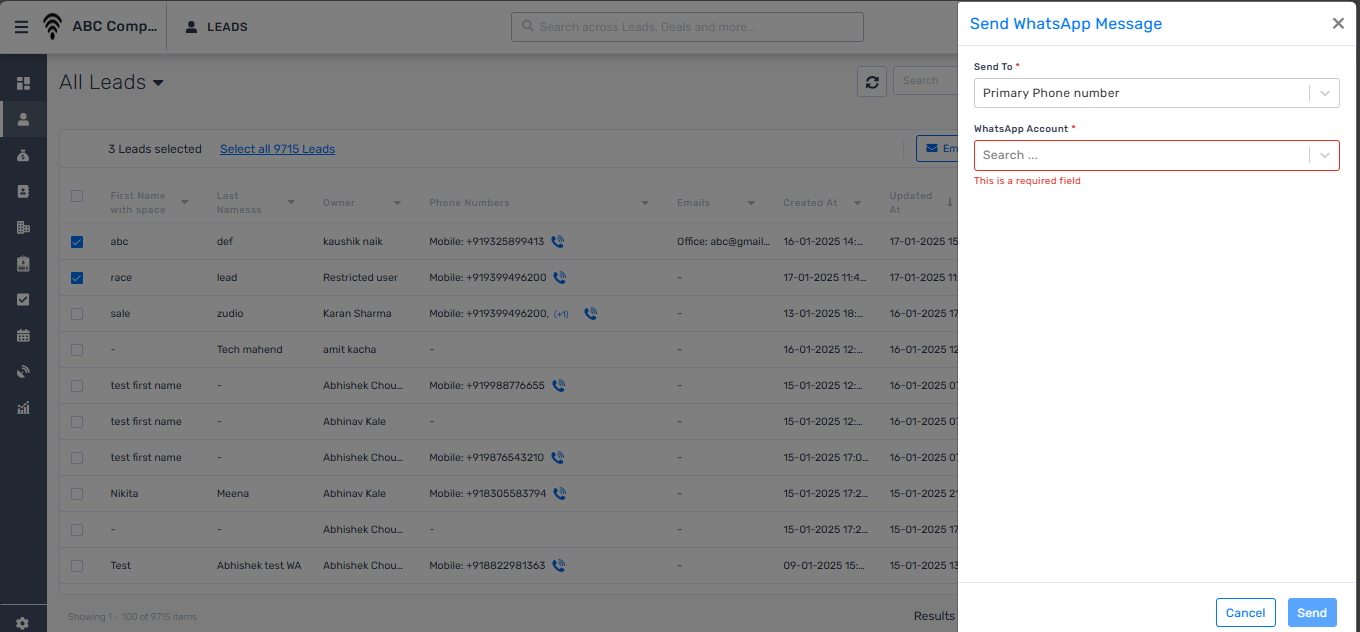Check the checkbox for Nikita Meena
This screenshot has width=1360, height=632.
click(x=77, y=494)
